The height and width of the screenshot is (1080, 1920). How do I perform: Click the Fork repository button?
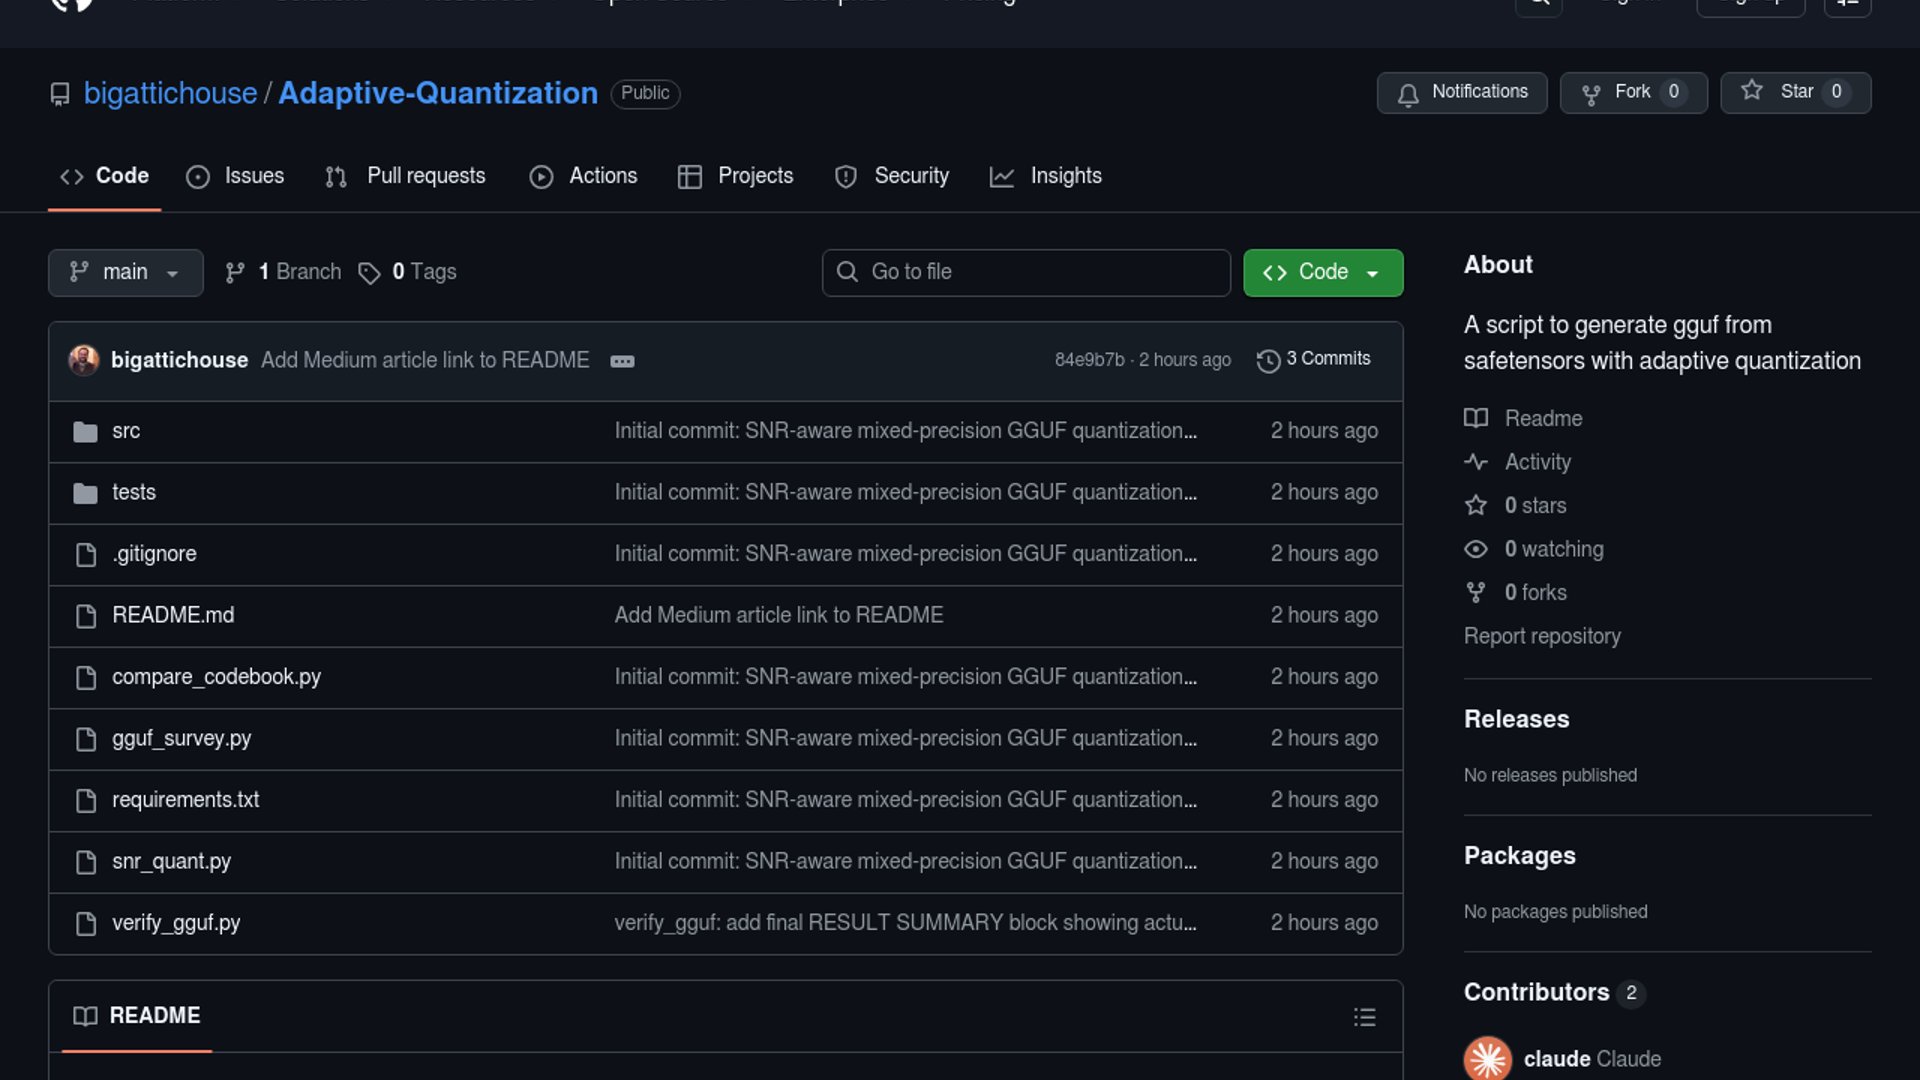click(x=1633, y=92)
